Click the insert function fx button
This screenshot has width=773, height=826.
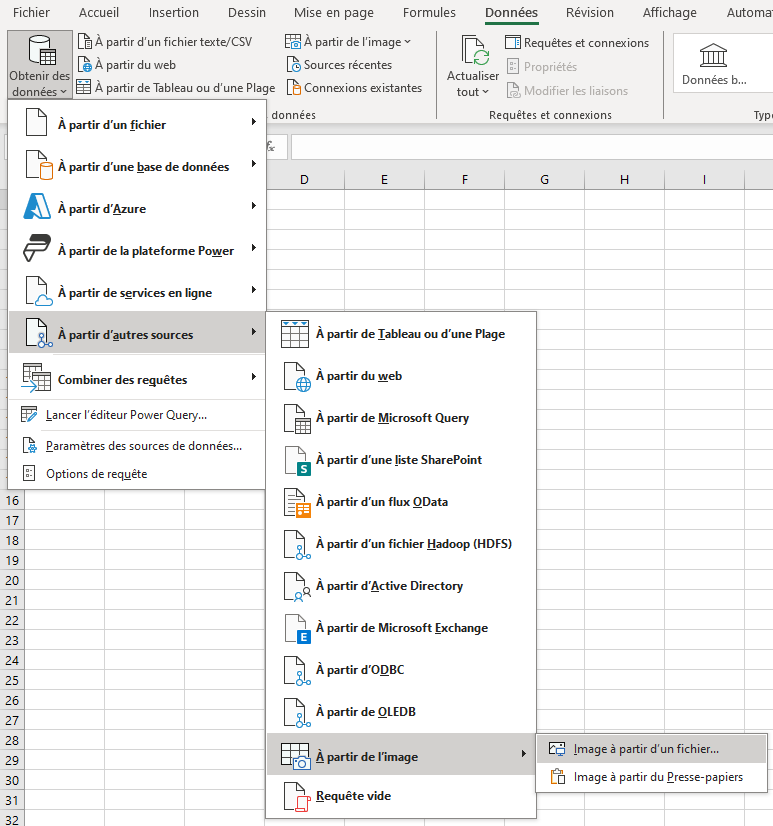pyautogui.click(x=271, y=146)
